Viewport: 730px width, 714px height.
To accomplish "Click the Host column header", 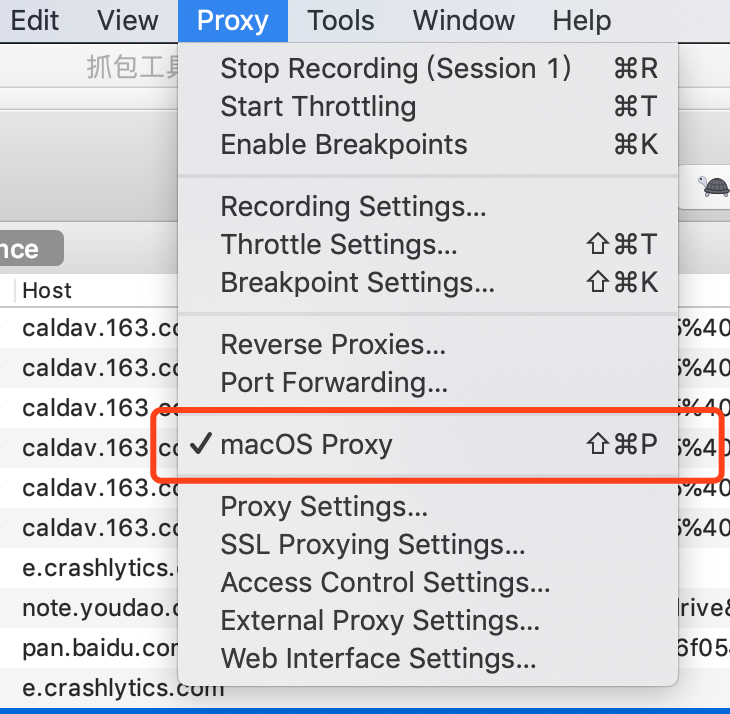I will click(x=47, y=290).
